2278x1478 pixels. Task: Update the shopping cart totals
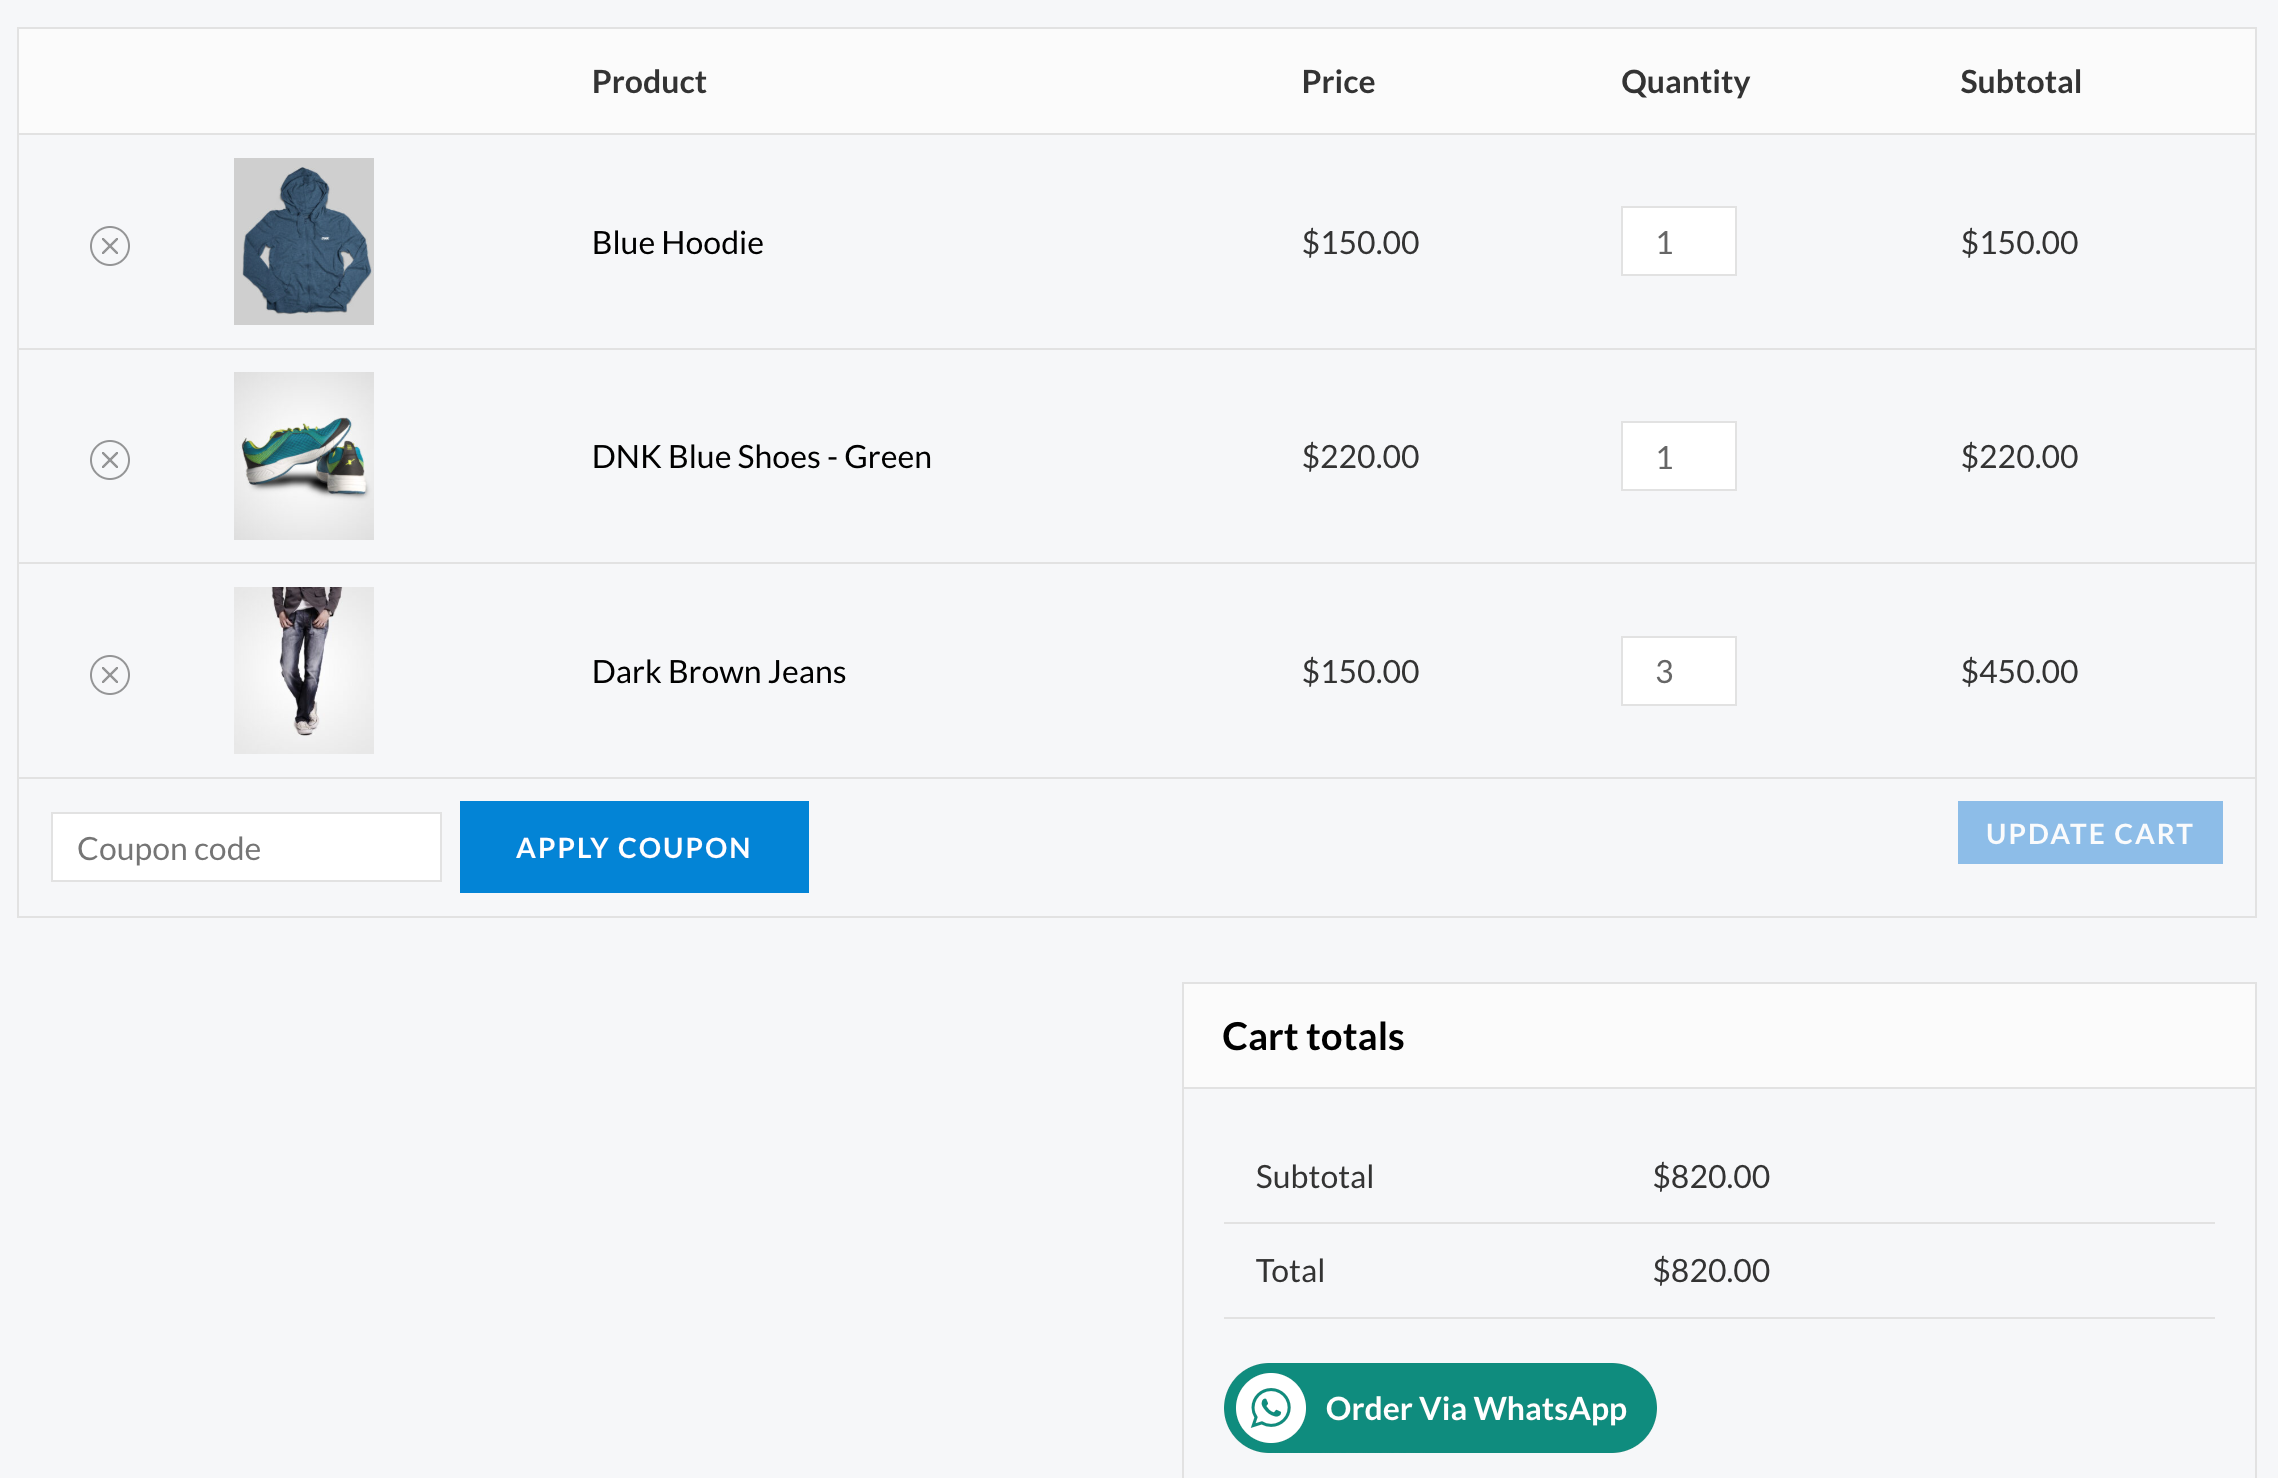(2089, 833)
